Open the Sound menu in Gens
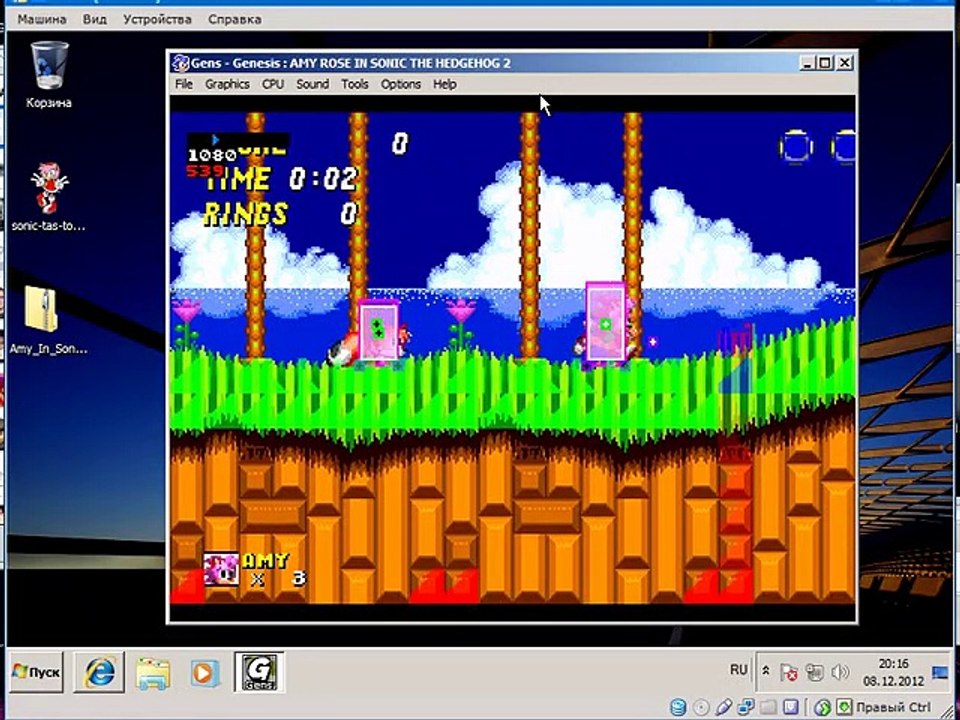This screenshot has width=960, height=720. [312, 84]
